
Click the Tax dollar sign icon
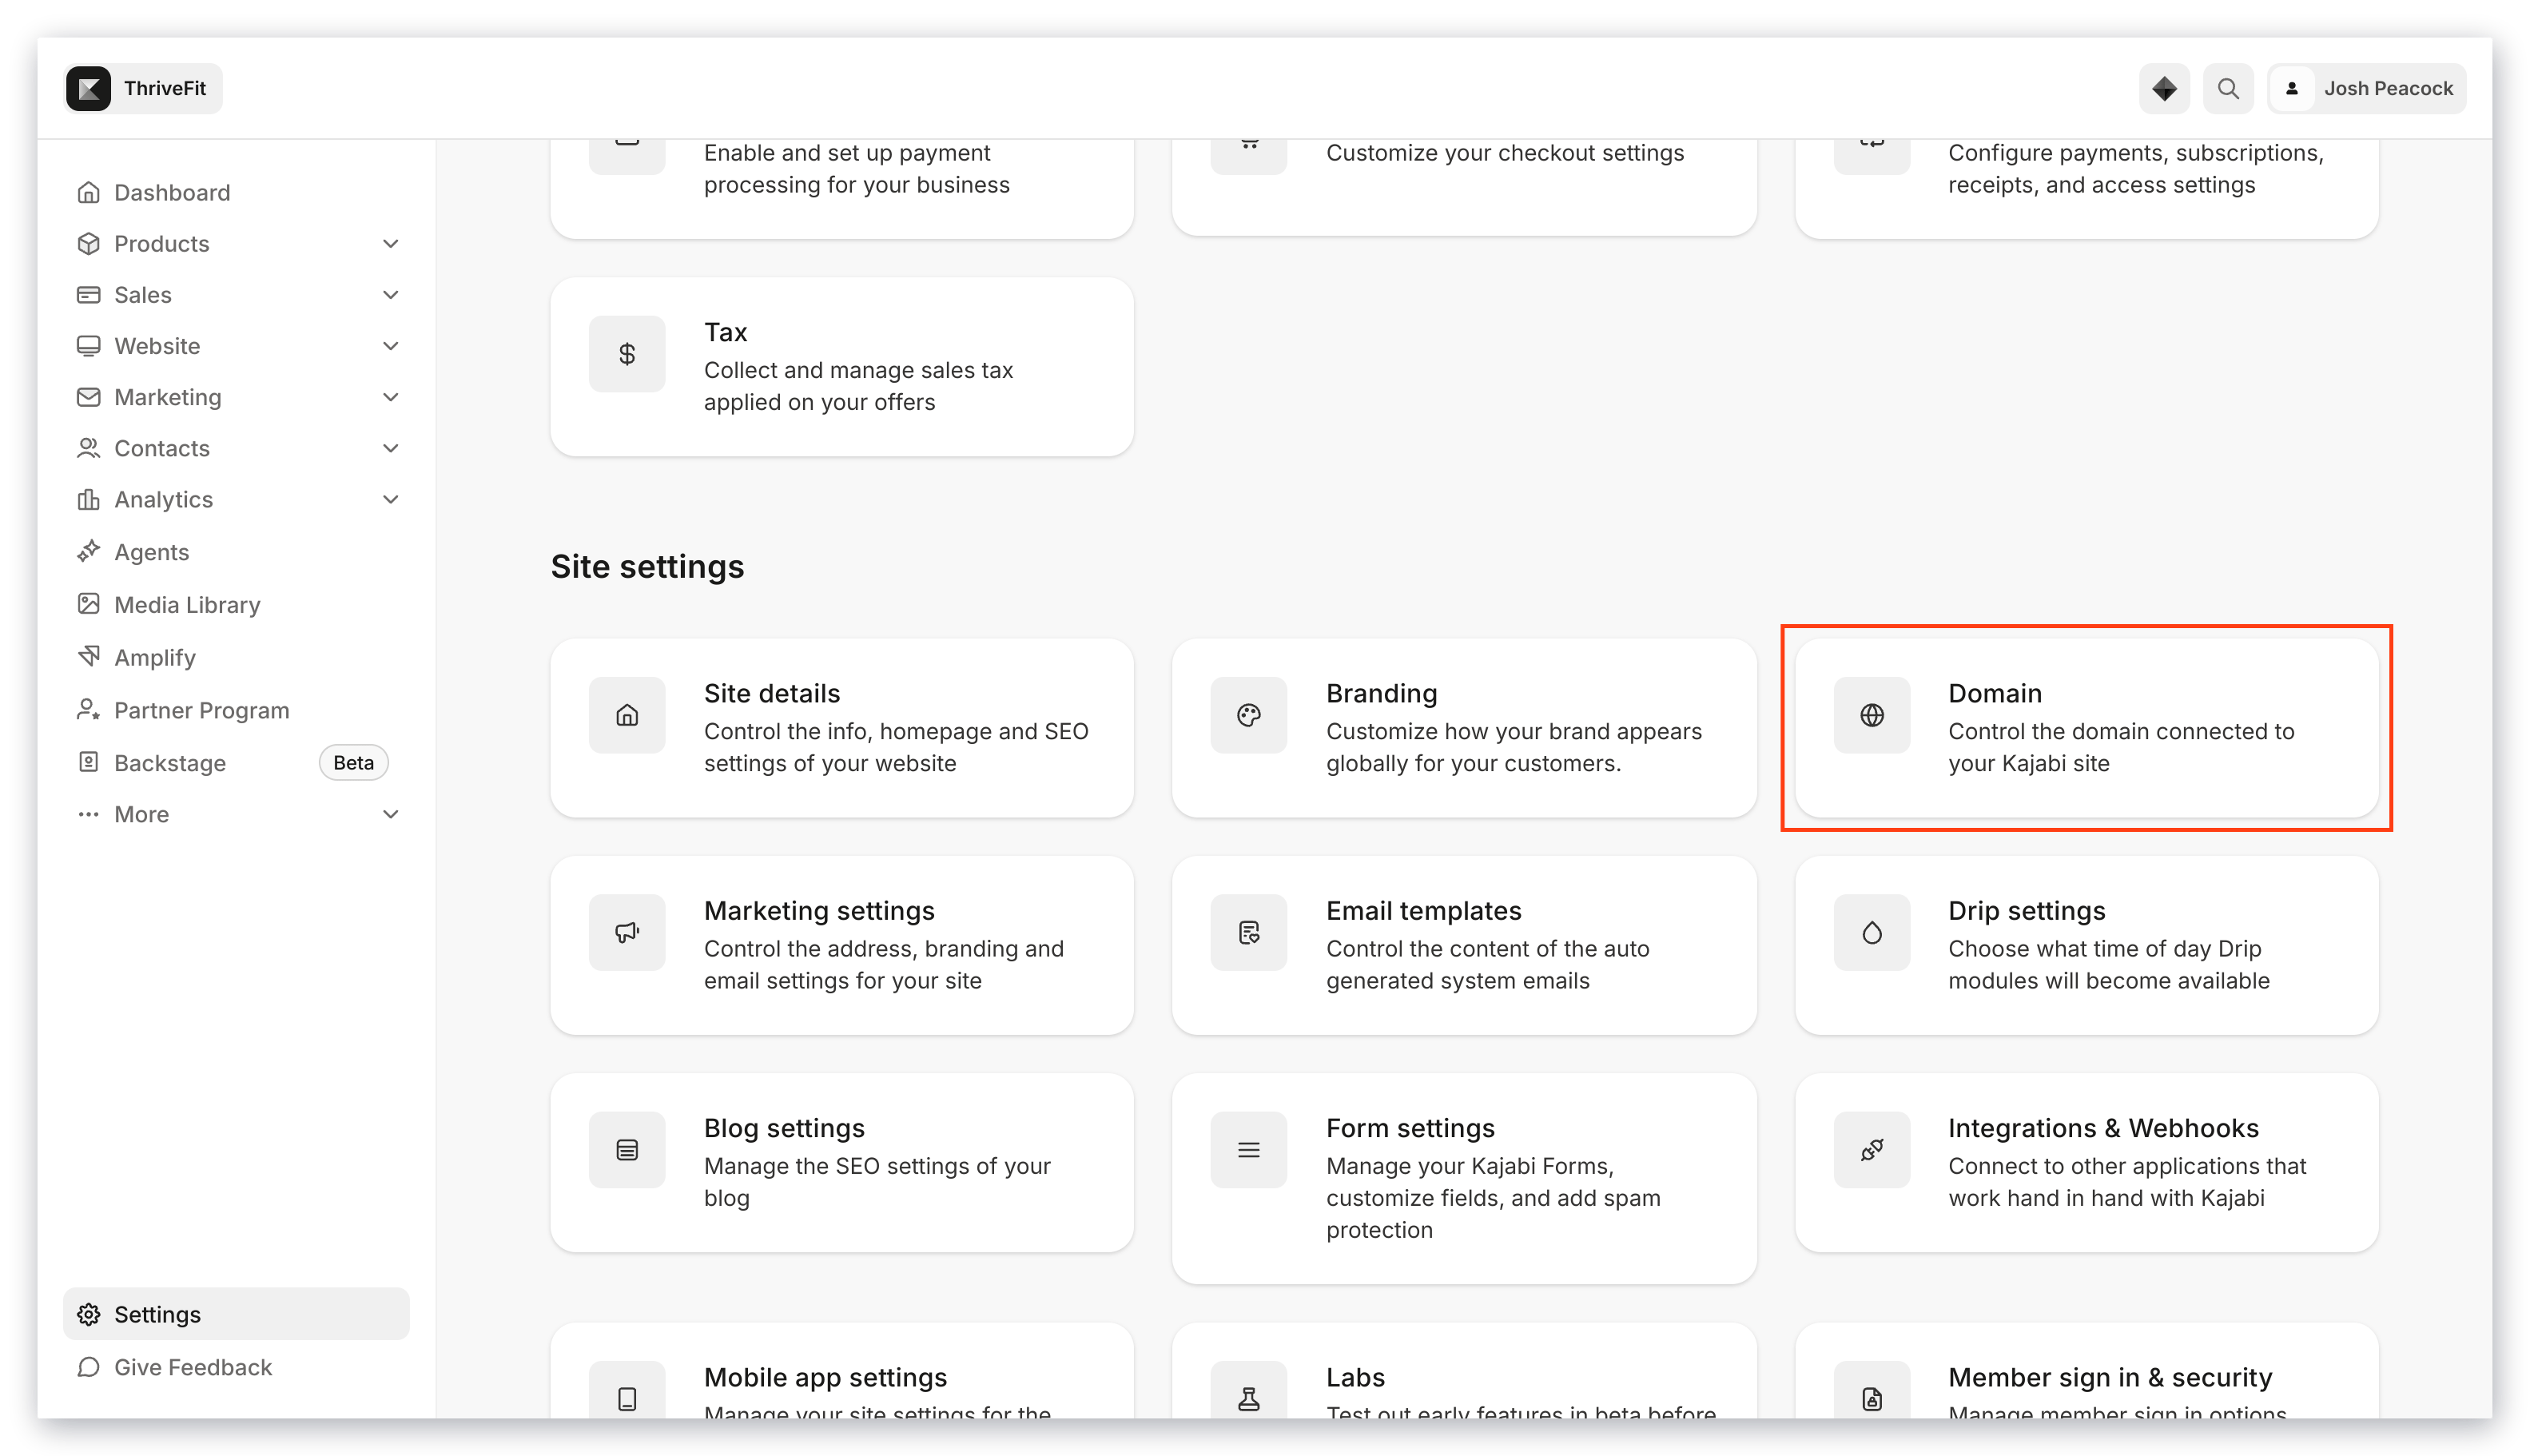click(627, 354)
